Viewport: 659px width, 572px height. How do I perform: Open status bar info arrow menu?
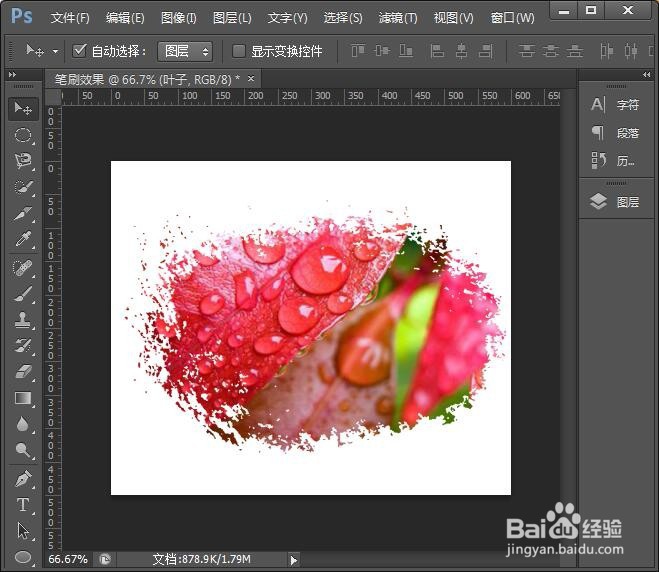(x=293, y=560)
